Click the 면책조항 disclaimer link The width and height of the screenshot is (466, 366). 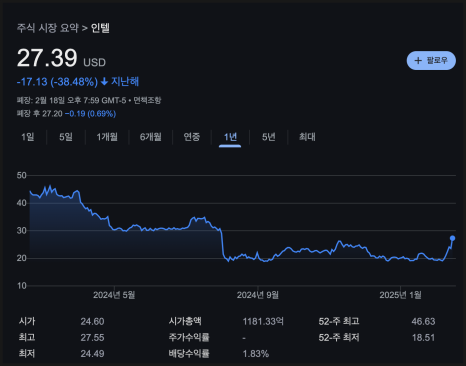coord(147,100)
